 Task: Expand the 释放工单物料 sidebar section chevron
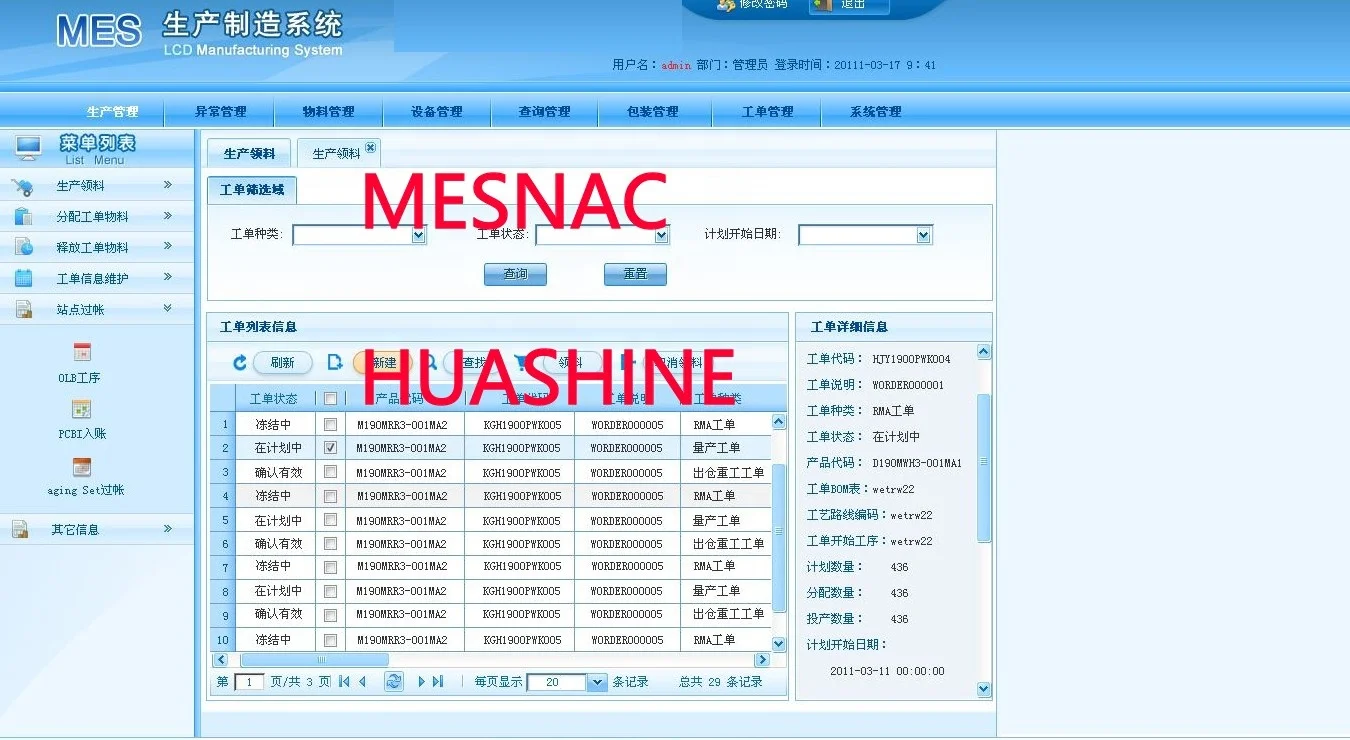168,246
